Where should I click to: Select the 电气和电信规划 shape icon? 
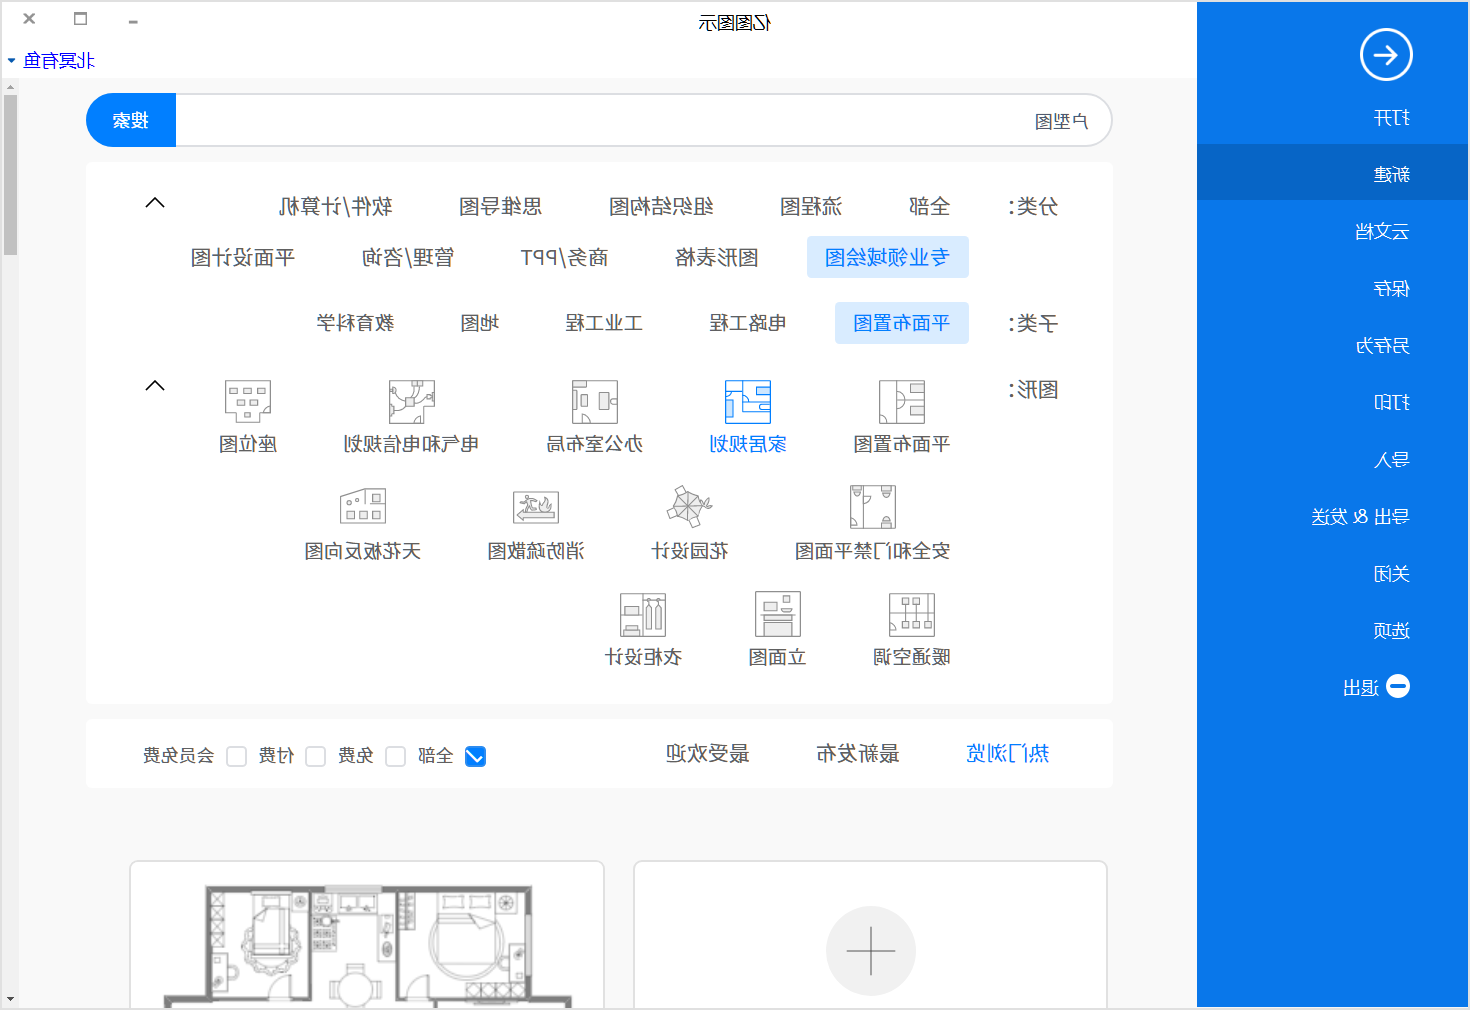[x=412, y=402]
